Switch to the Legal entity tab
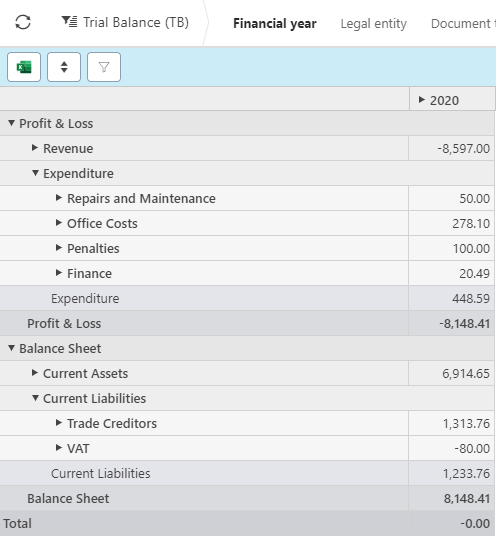496x537 pixels. coord(373,23)
